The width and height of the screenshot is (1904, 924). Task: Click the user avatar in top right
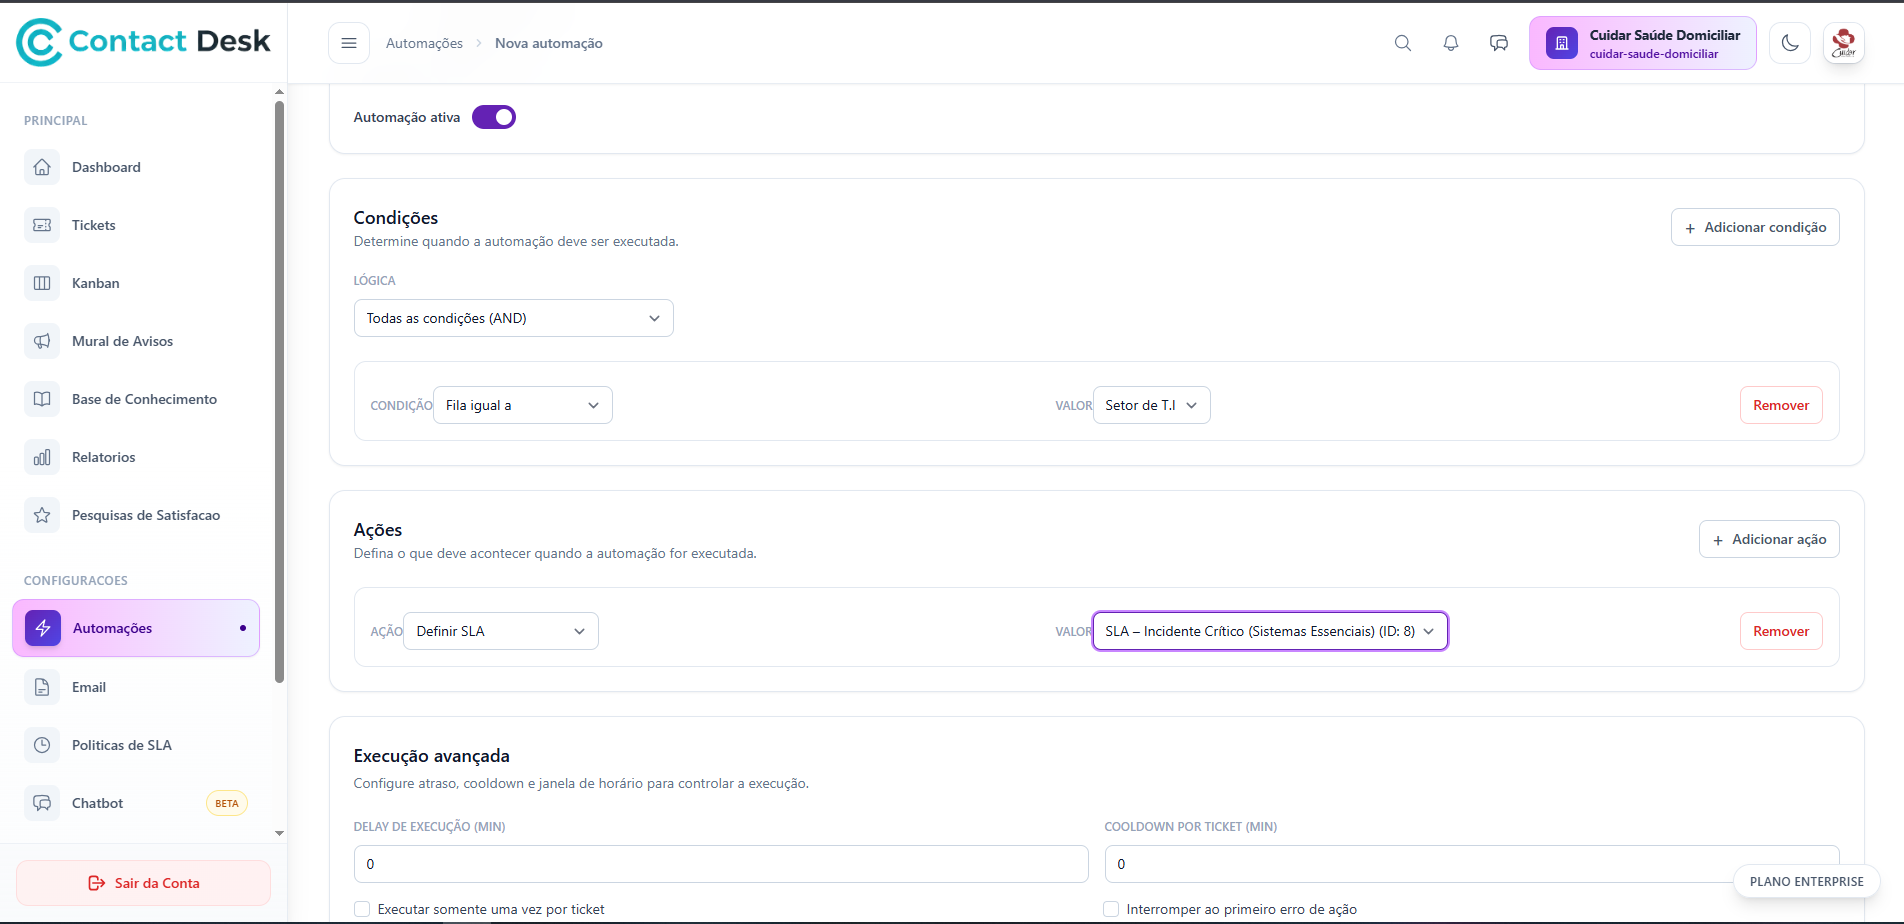pyautogui.click(x=1843, y=43)
